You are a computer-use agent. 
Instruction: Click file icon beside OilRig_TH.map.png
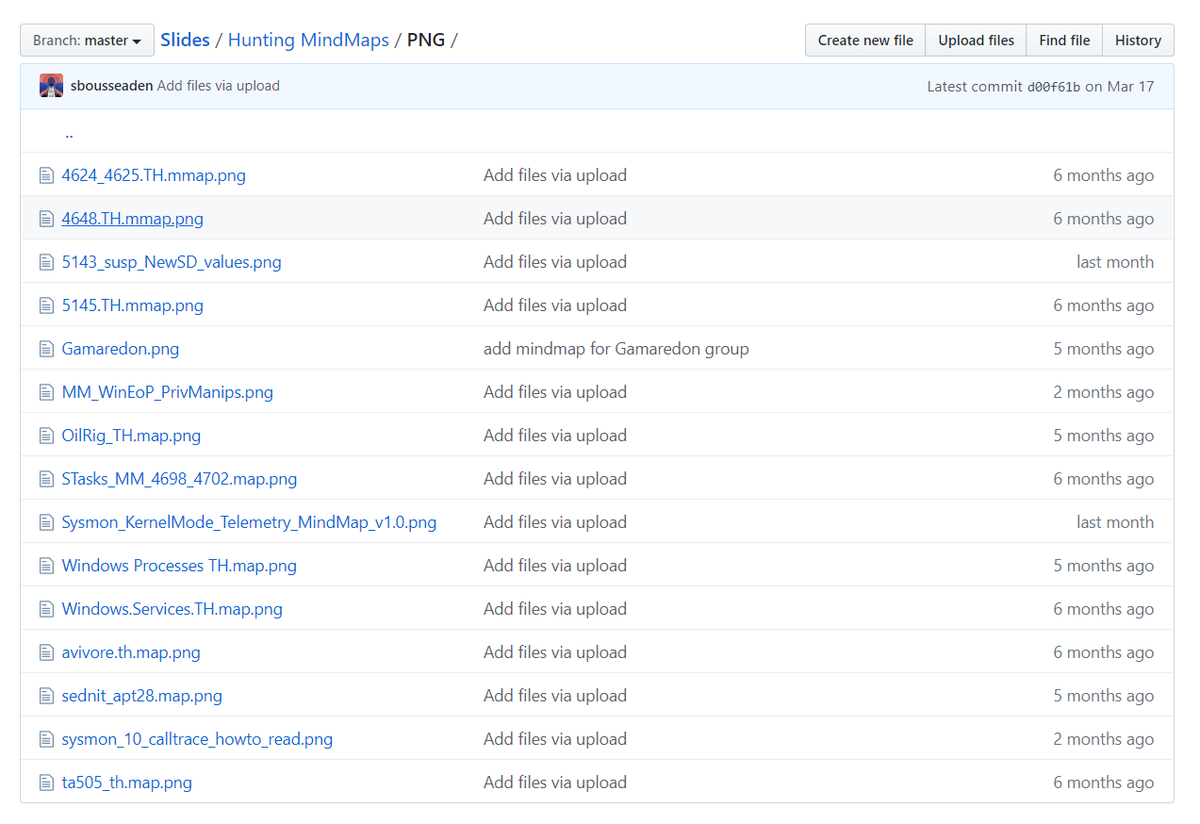[x=46, y=435]
